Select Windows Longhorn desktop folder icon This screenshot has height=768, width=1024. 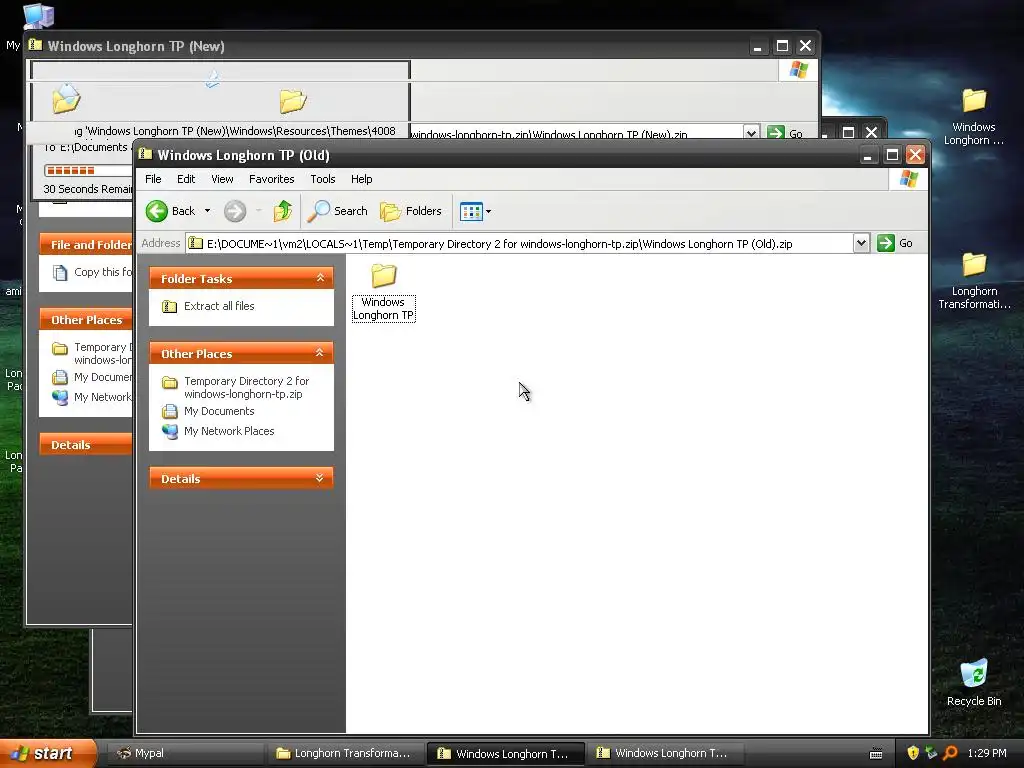pos(974,117)
